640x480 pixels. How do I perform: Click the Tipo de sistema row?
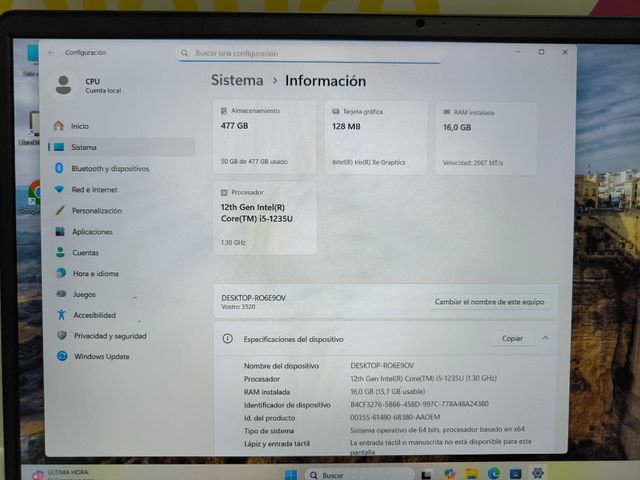[x=386, y=430]
